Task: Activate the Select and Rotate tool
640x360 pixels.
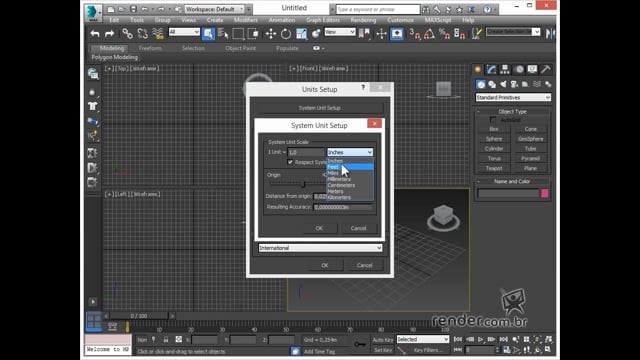Action: (x=286, y=34)
